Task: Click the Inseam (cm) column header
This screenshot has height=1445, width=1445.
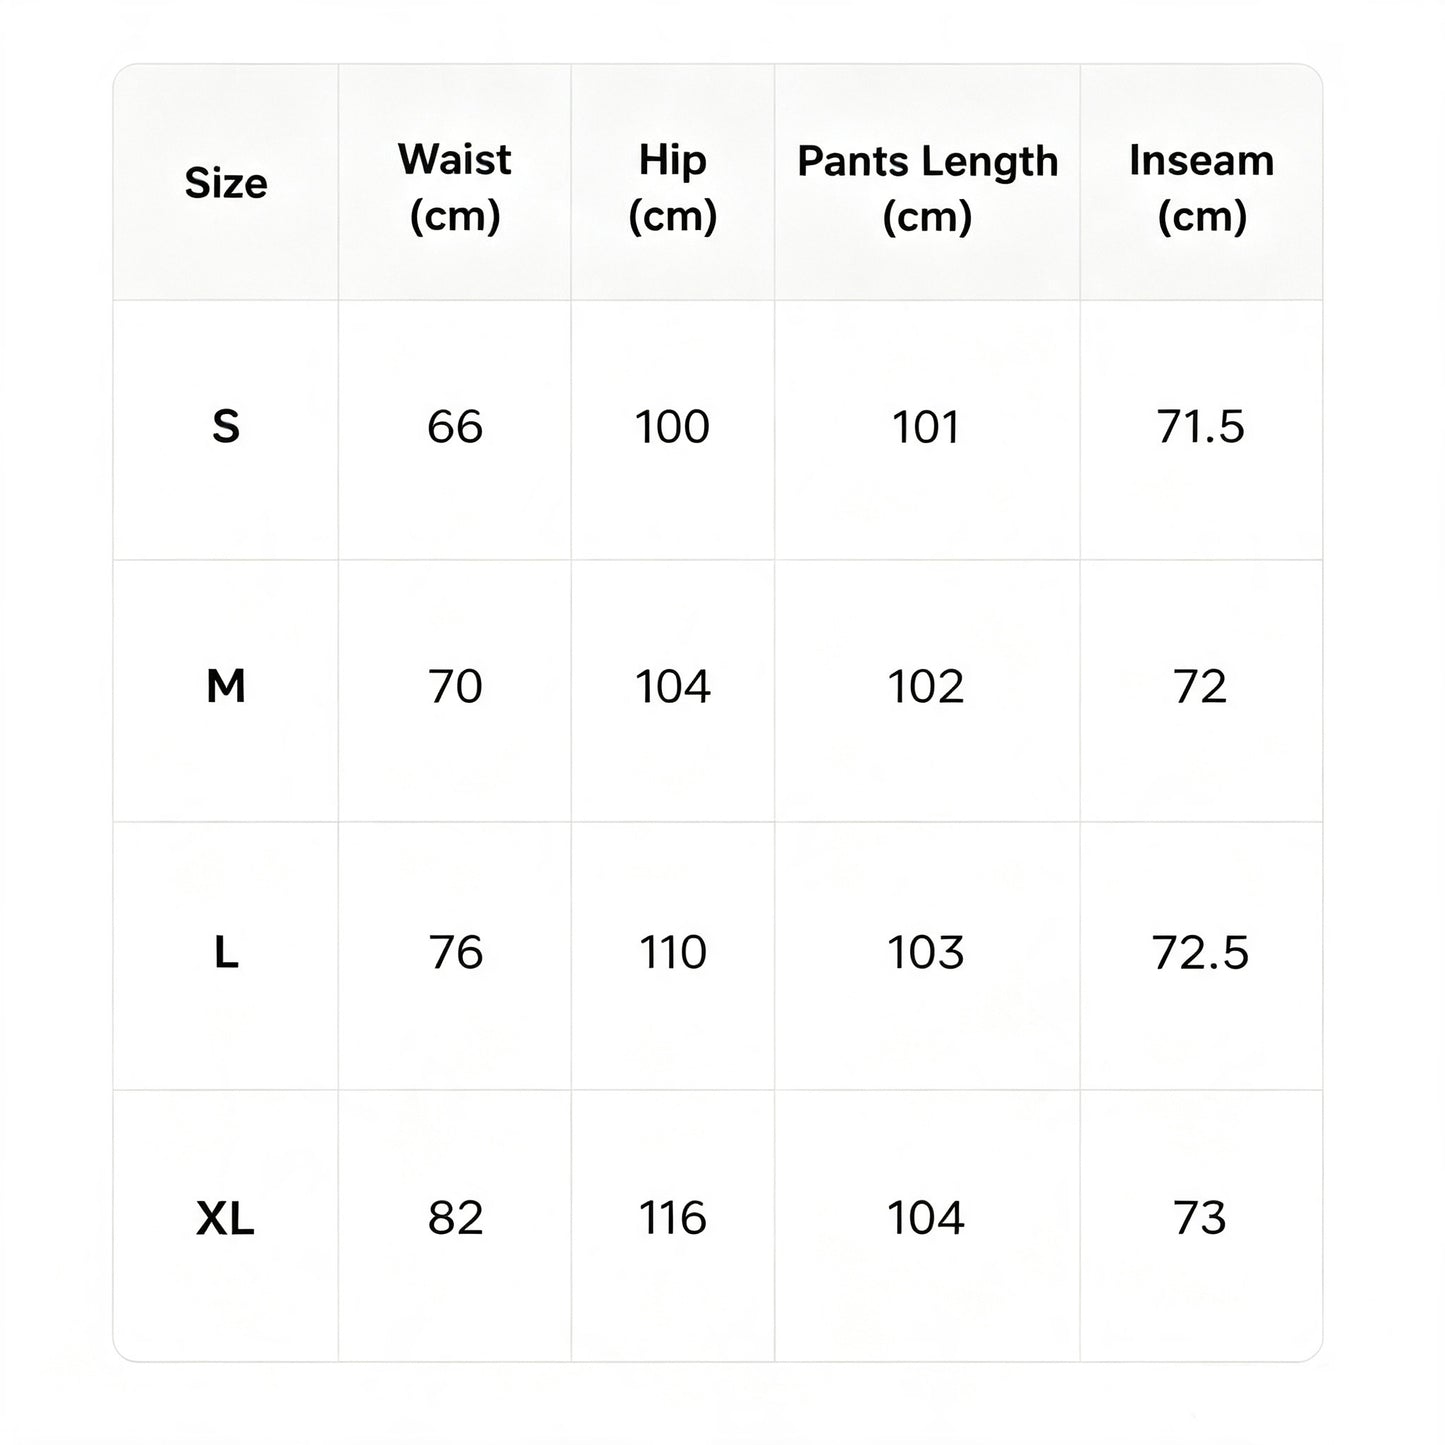Action: click(1201, 187)
